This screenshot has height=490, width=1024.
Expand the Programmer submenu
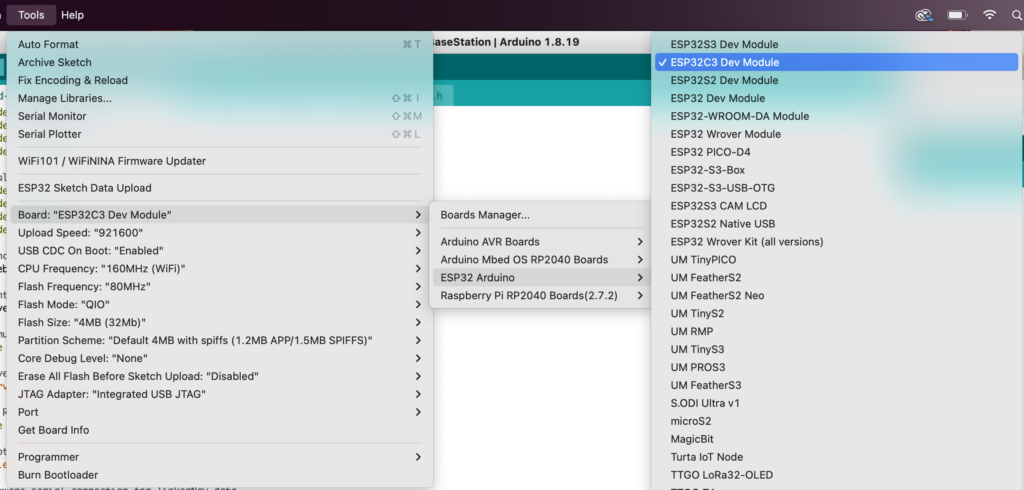pyautogui.click(x=219, y=457)
